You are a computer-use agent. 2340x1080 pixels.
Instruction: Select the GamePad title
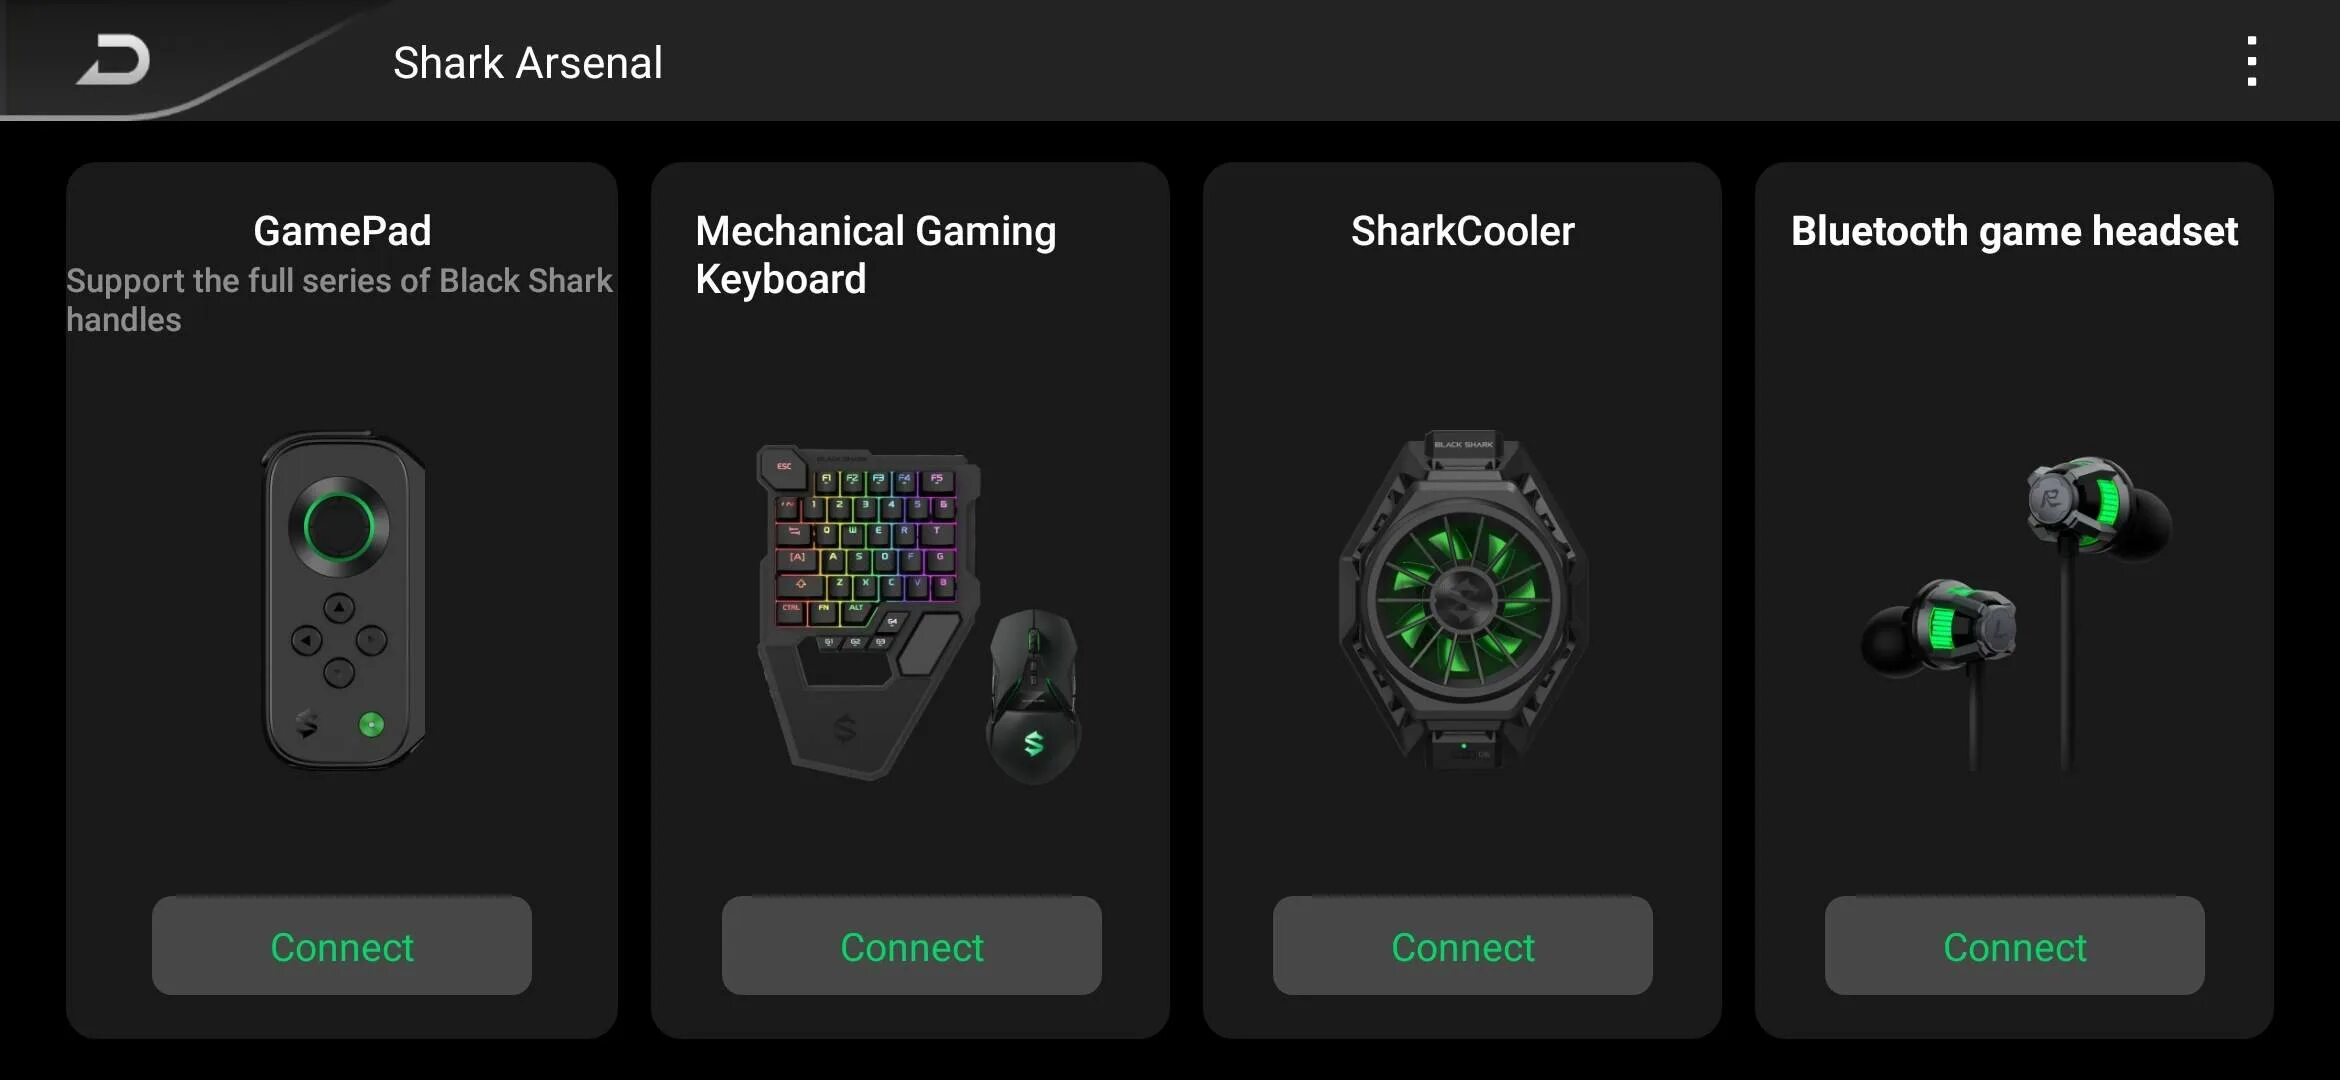[342, 231]
